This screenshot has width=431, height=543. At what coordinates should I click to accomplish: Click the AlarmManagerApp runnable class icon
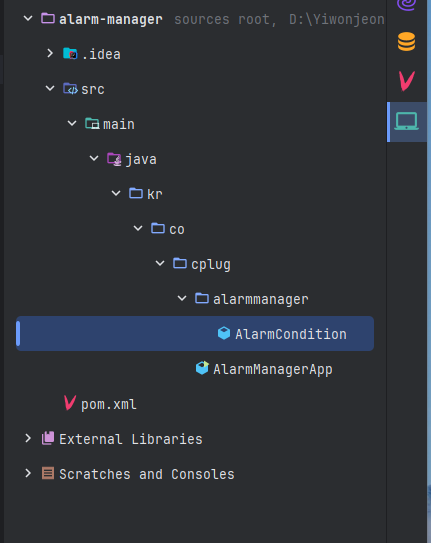202,368
